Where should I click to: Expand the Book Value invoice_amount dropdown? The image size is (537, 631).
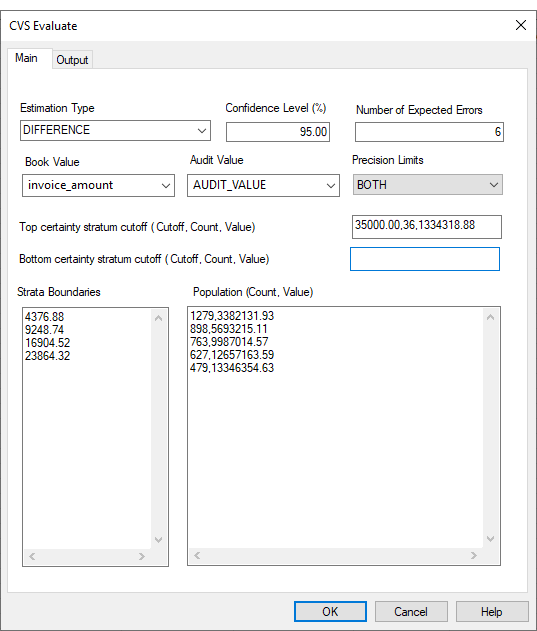click(x=98, y=185)
